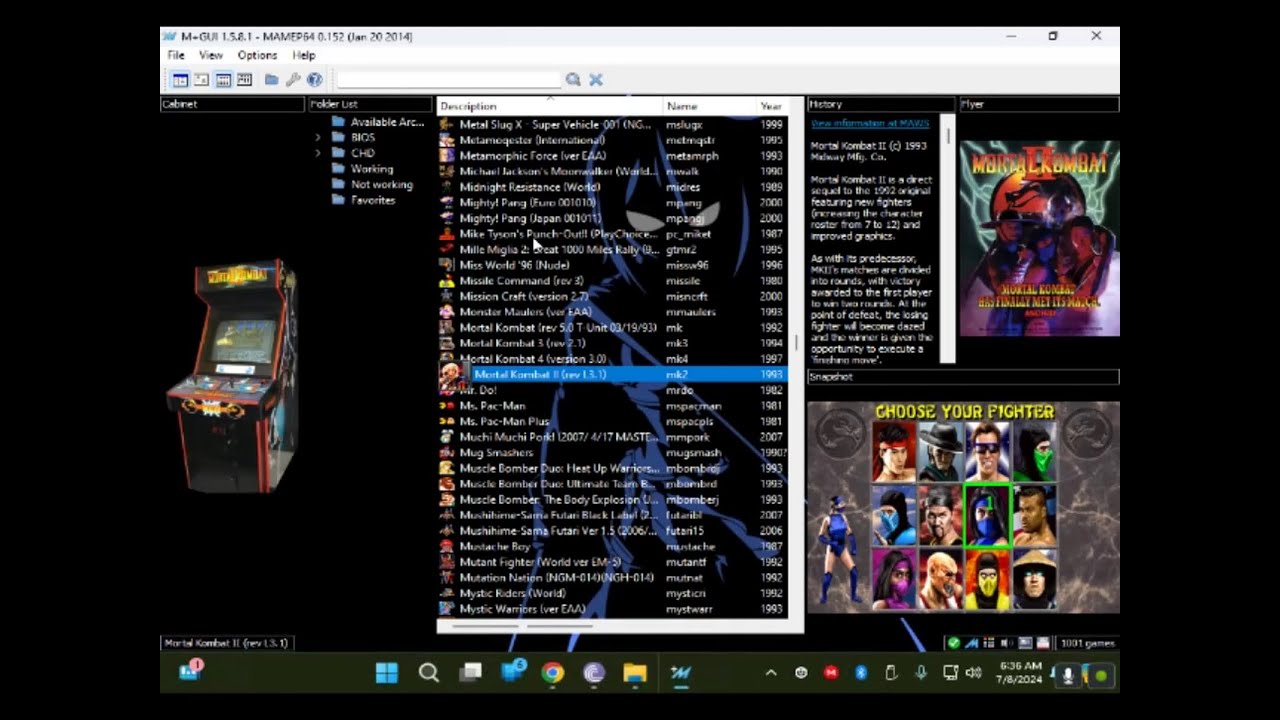Click the Folder List panel header
1280x720 pixels.
(x=370, y=104)
